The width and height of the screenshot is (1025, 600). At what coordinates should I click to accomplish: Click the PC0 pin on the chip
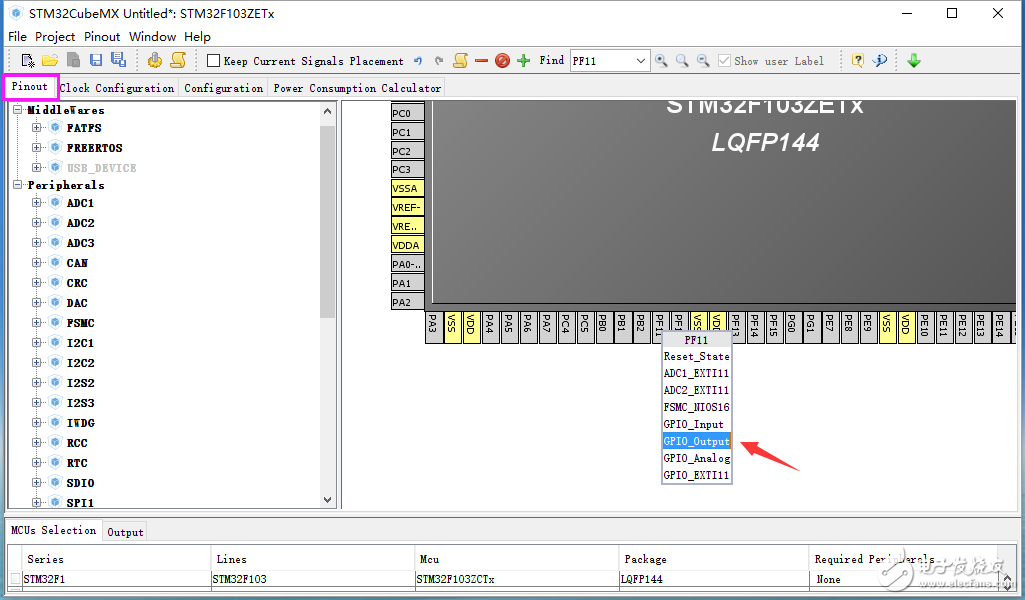408,112
